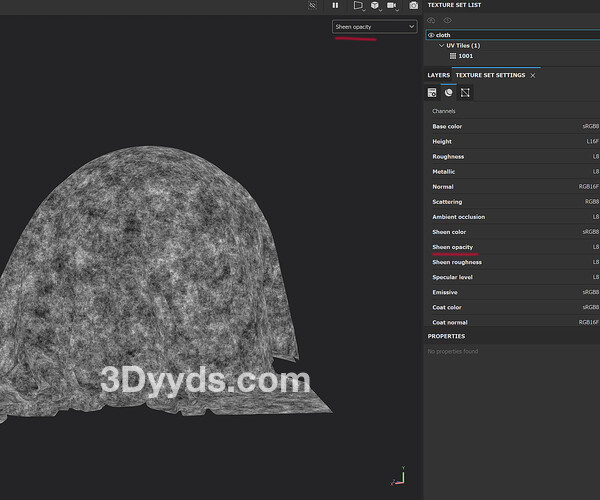
Task: Select the 1001 UV tile
Action: (x=465, y=56)
